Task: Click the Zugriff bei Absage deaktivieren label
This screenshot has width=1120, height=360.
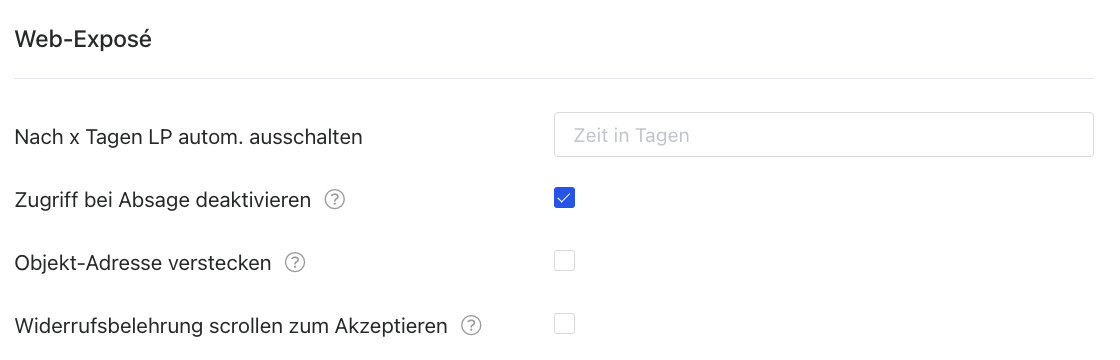Action: click(163, 200)
